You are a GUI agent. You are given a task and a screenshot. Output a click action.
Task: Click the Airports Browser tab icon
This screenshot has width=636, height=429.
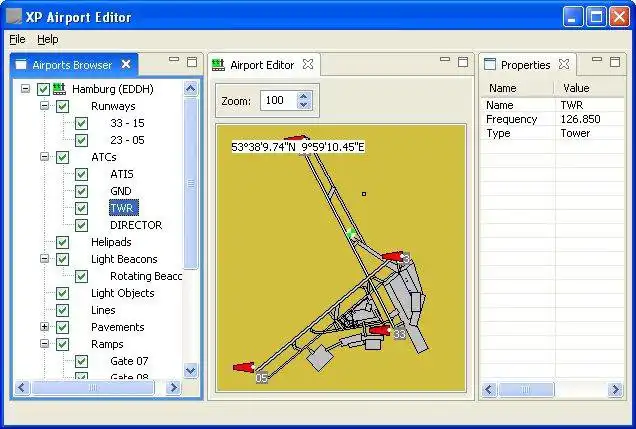point(21,65)
